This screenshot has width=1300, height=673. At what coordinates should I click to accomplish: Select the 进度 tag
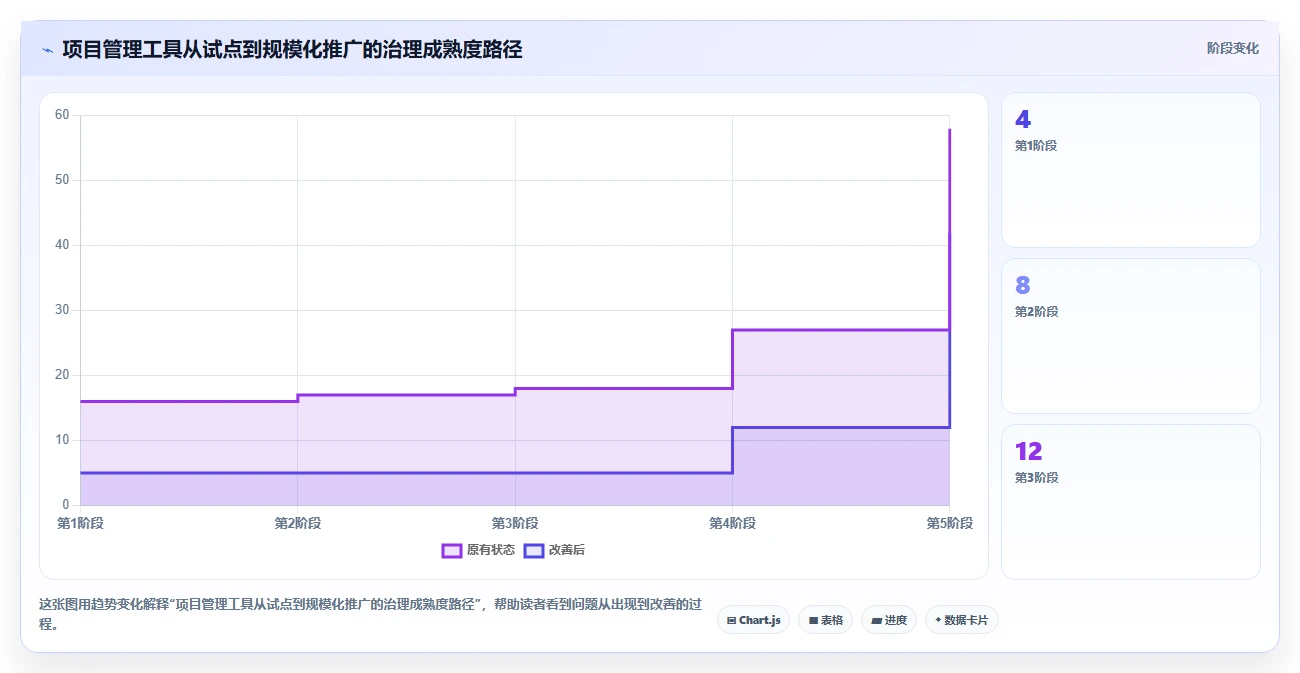point(888,620)
